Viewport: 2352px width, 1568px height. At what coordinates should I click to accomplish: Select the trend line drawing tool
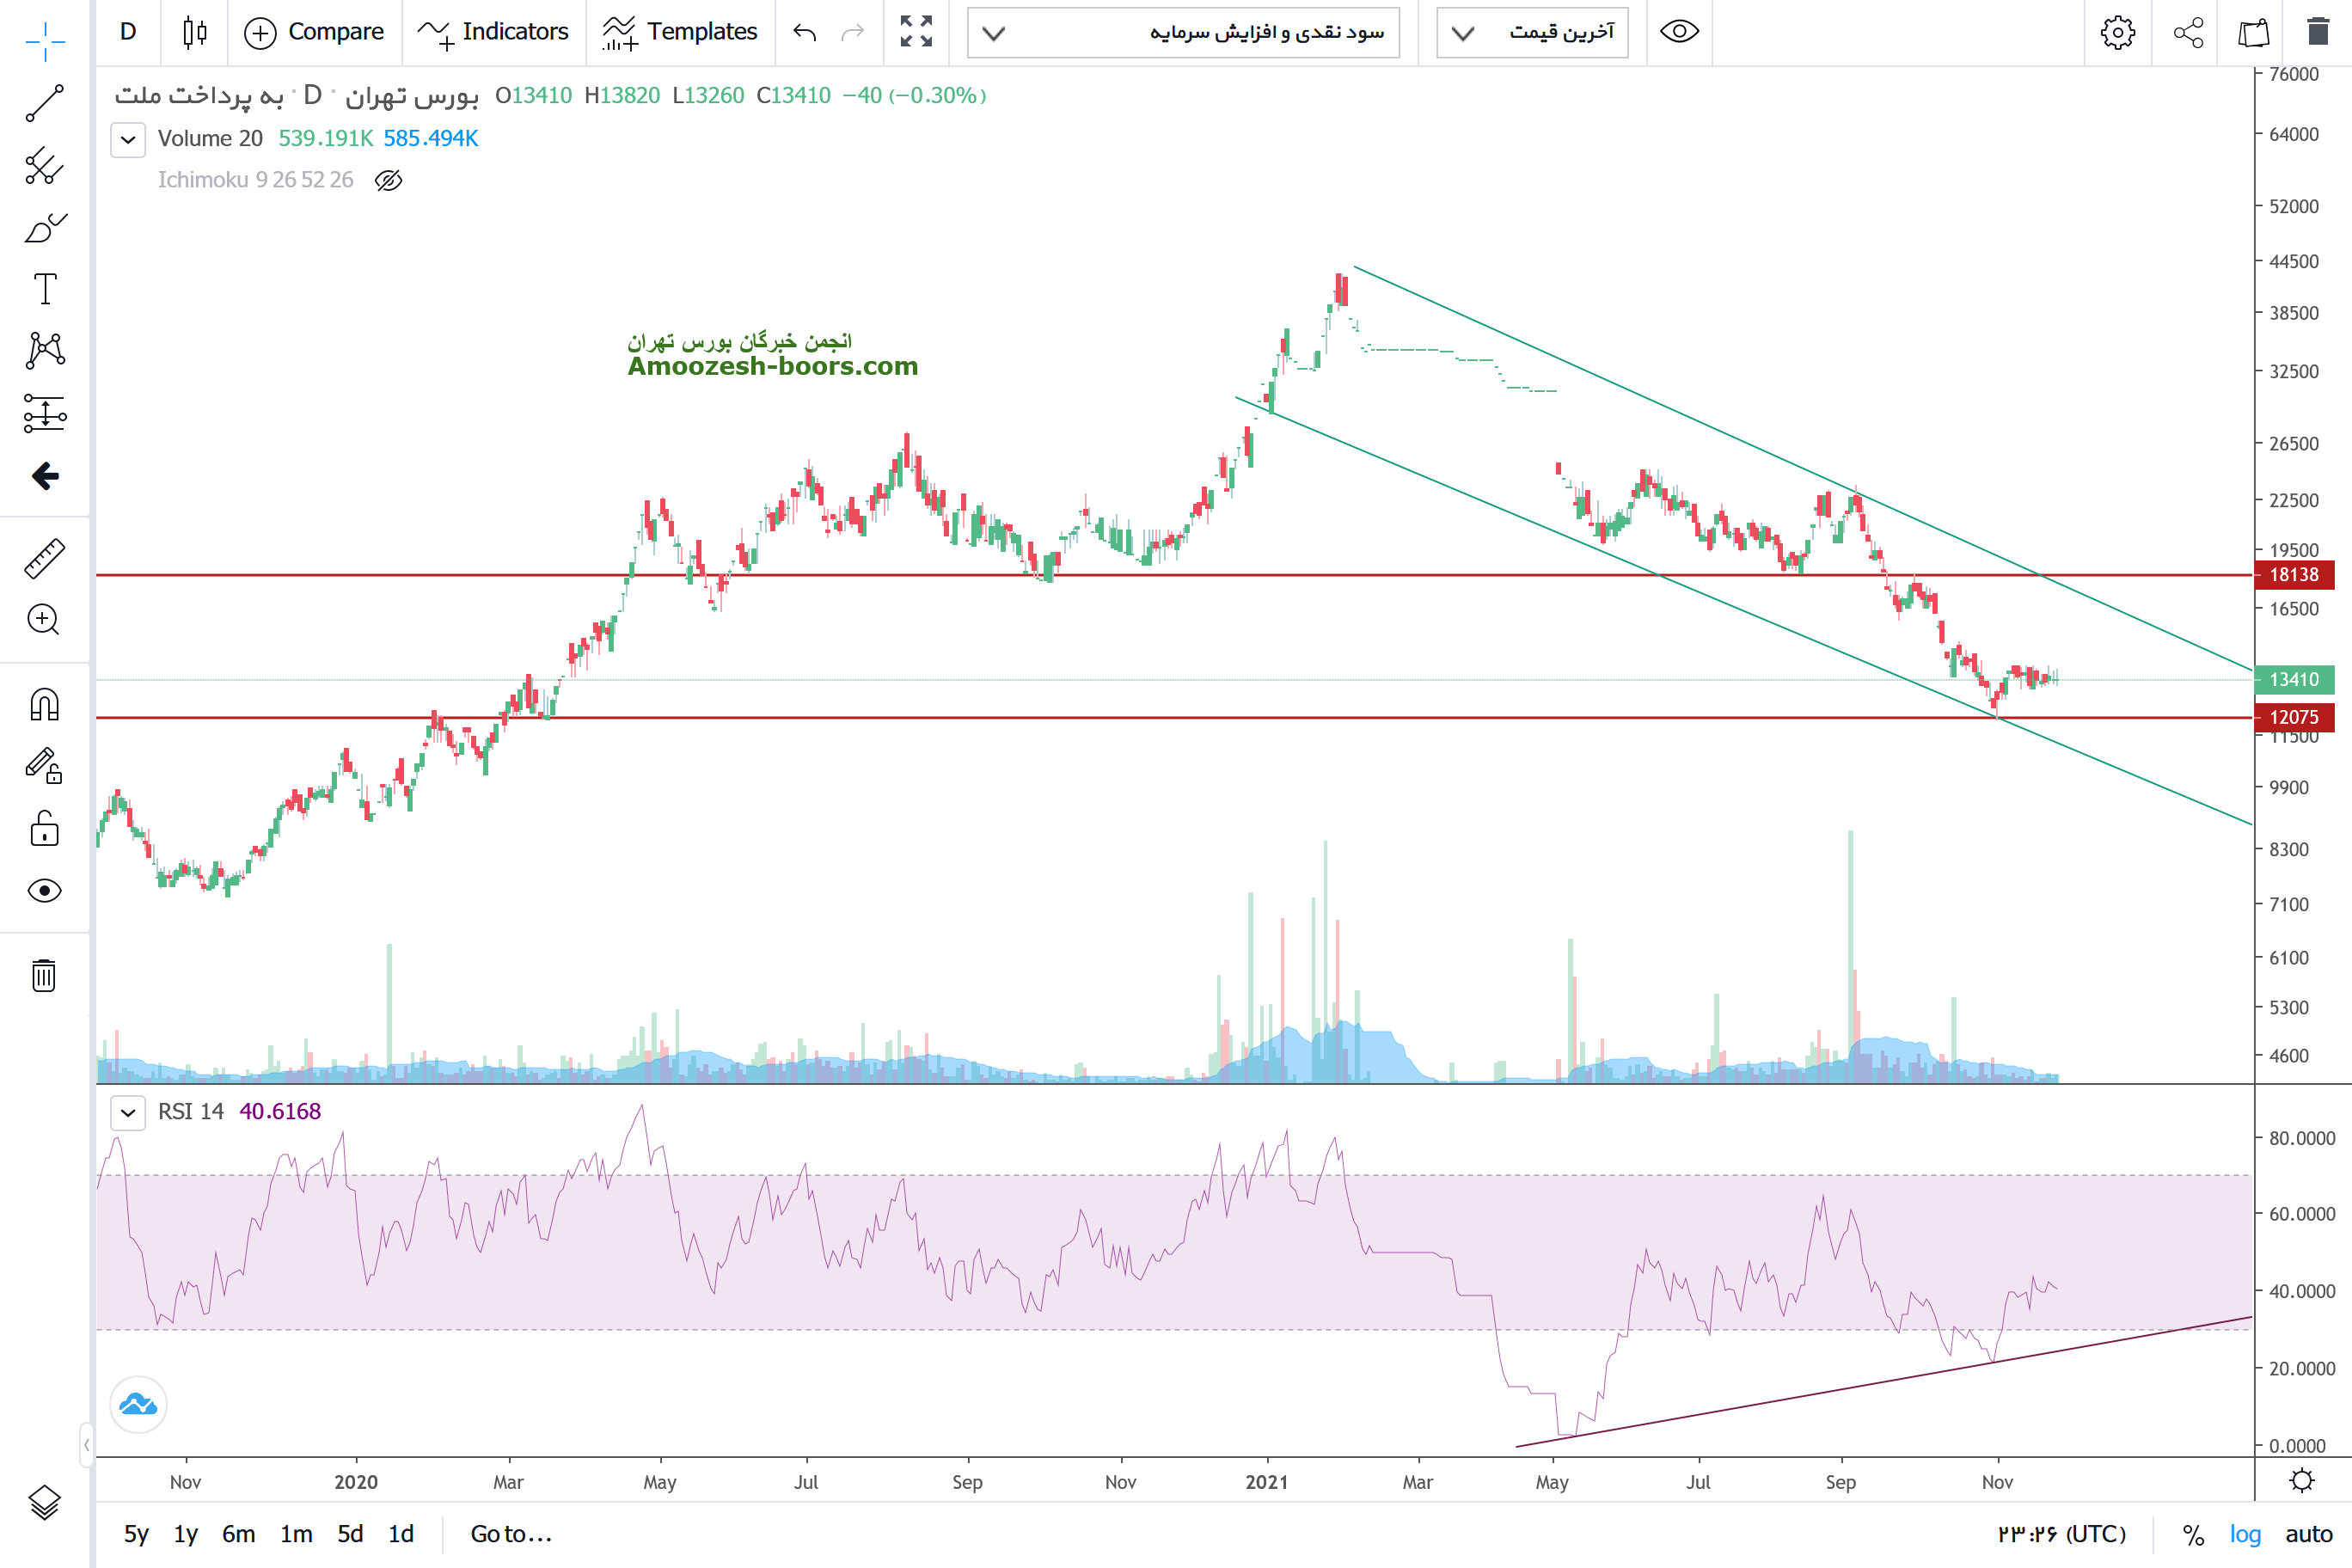click(44, 103)
